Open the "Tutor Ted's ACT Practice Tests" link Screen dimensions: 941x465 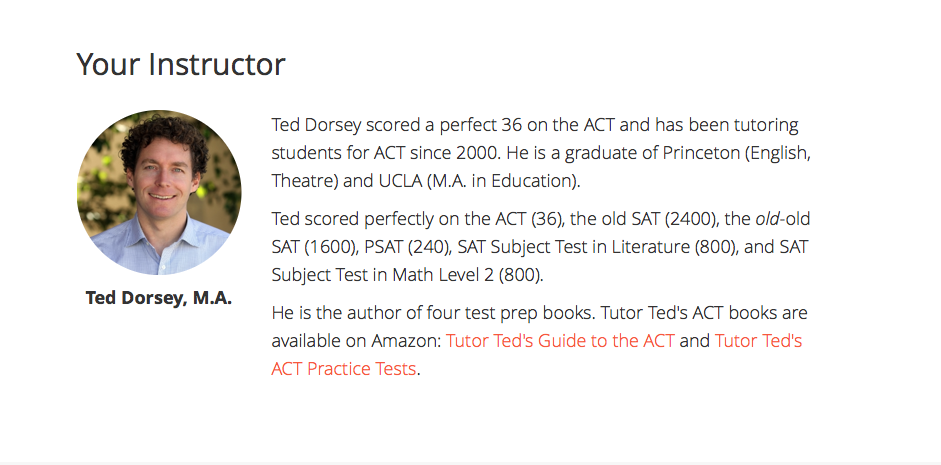(x=343, y=369)
